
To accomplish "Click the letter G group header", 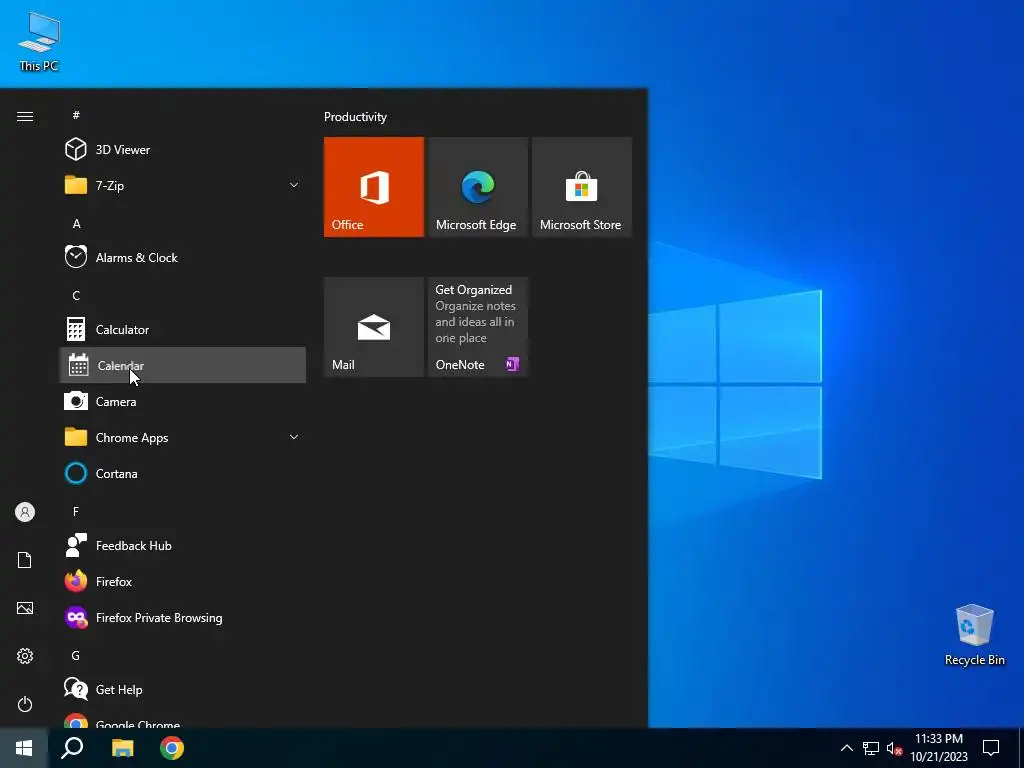I will [x=76, y=655].
